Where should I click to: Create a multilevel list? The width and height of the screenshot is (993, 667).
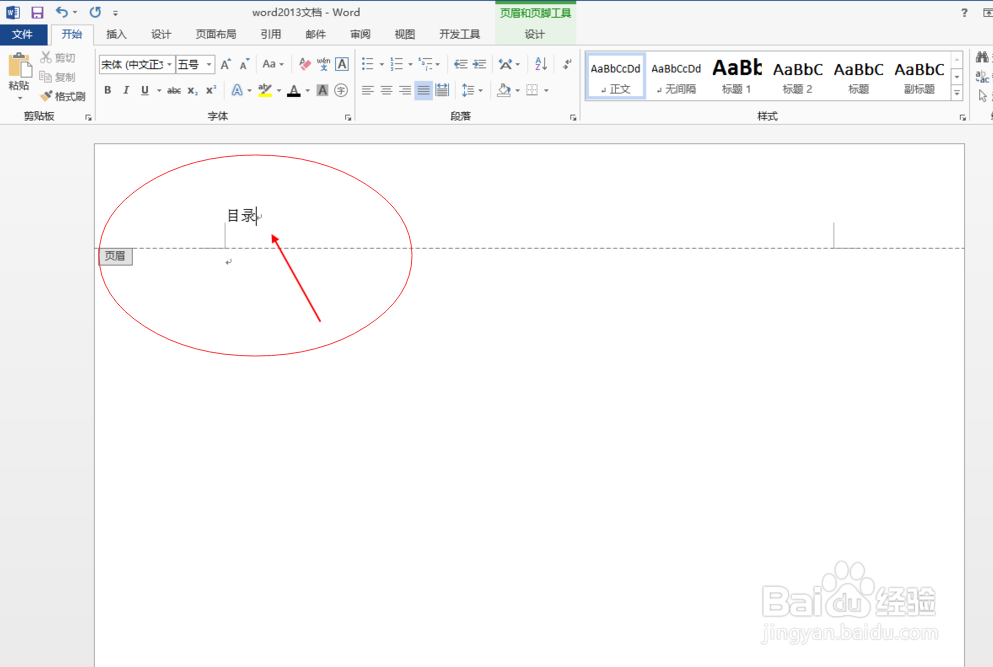pyautogui.click(x=426, y=64)
